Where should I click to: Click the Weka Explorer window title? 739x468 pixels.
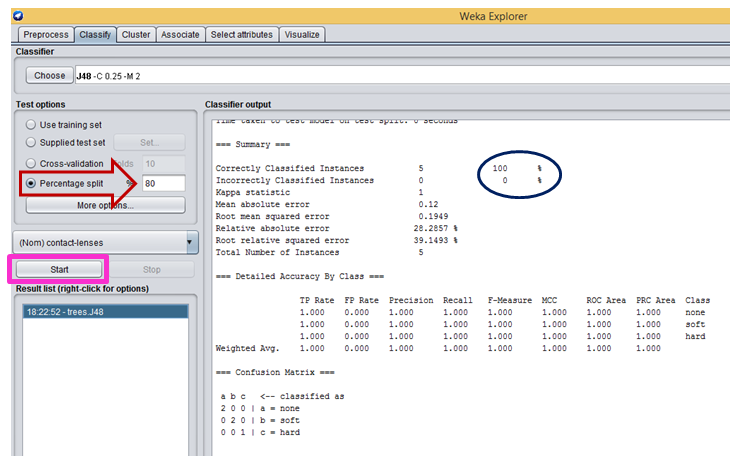[x=493, y=16]
